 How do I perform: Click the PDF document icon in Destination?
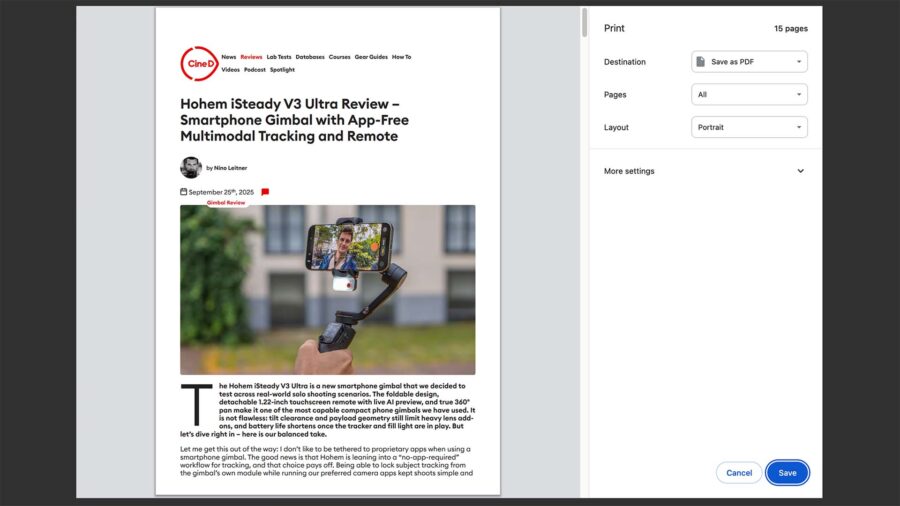coord(700,62)
